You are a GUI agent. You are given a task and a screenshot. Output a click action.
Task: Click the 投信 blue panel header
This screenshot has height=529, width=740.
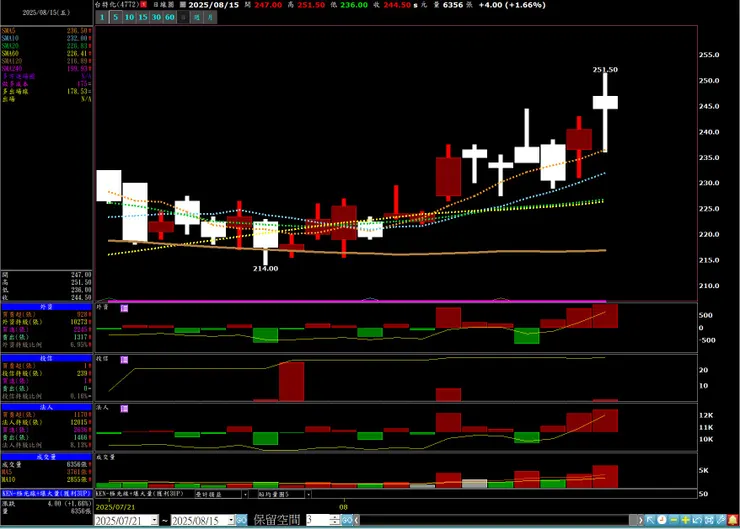click(x=46, y=358)
